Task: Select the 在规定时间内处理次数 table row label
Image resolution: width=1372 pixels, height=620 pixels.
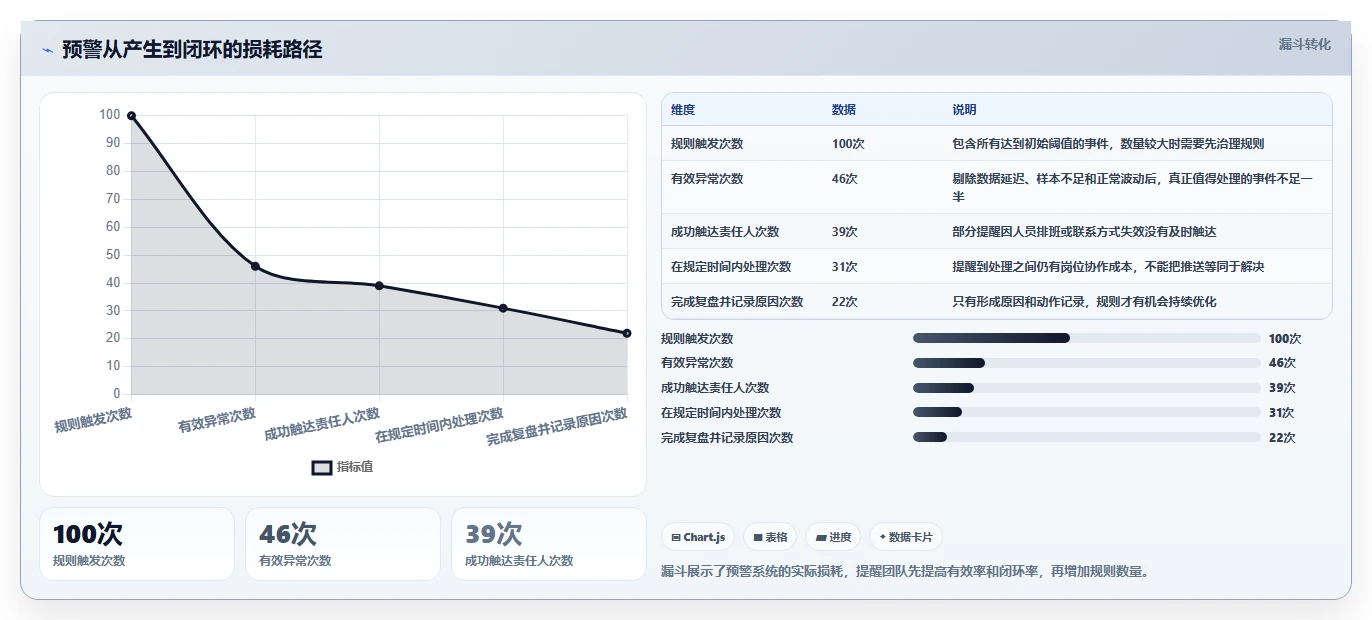Action: click(731, 267)
